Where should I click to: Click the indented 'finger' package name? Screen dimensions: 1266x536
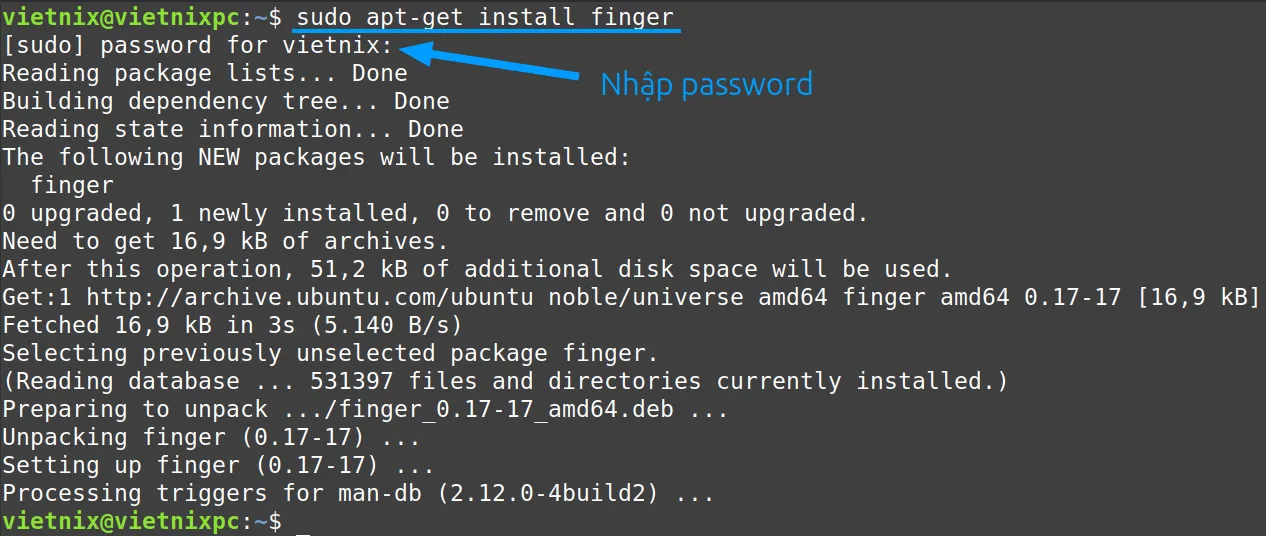click(72, 185)
